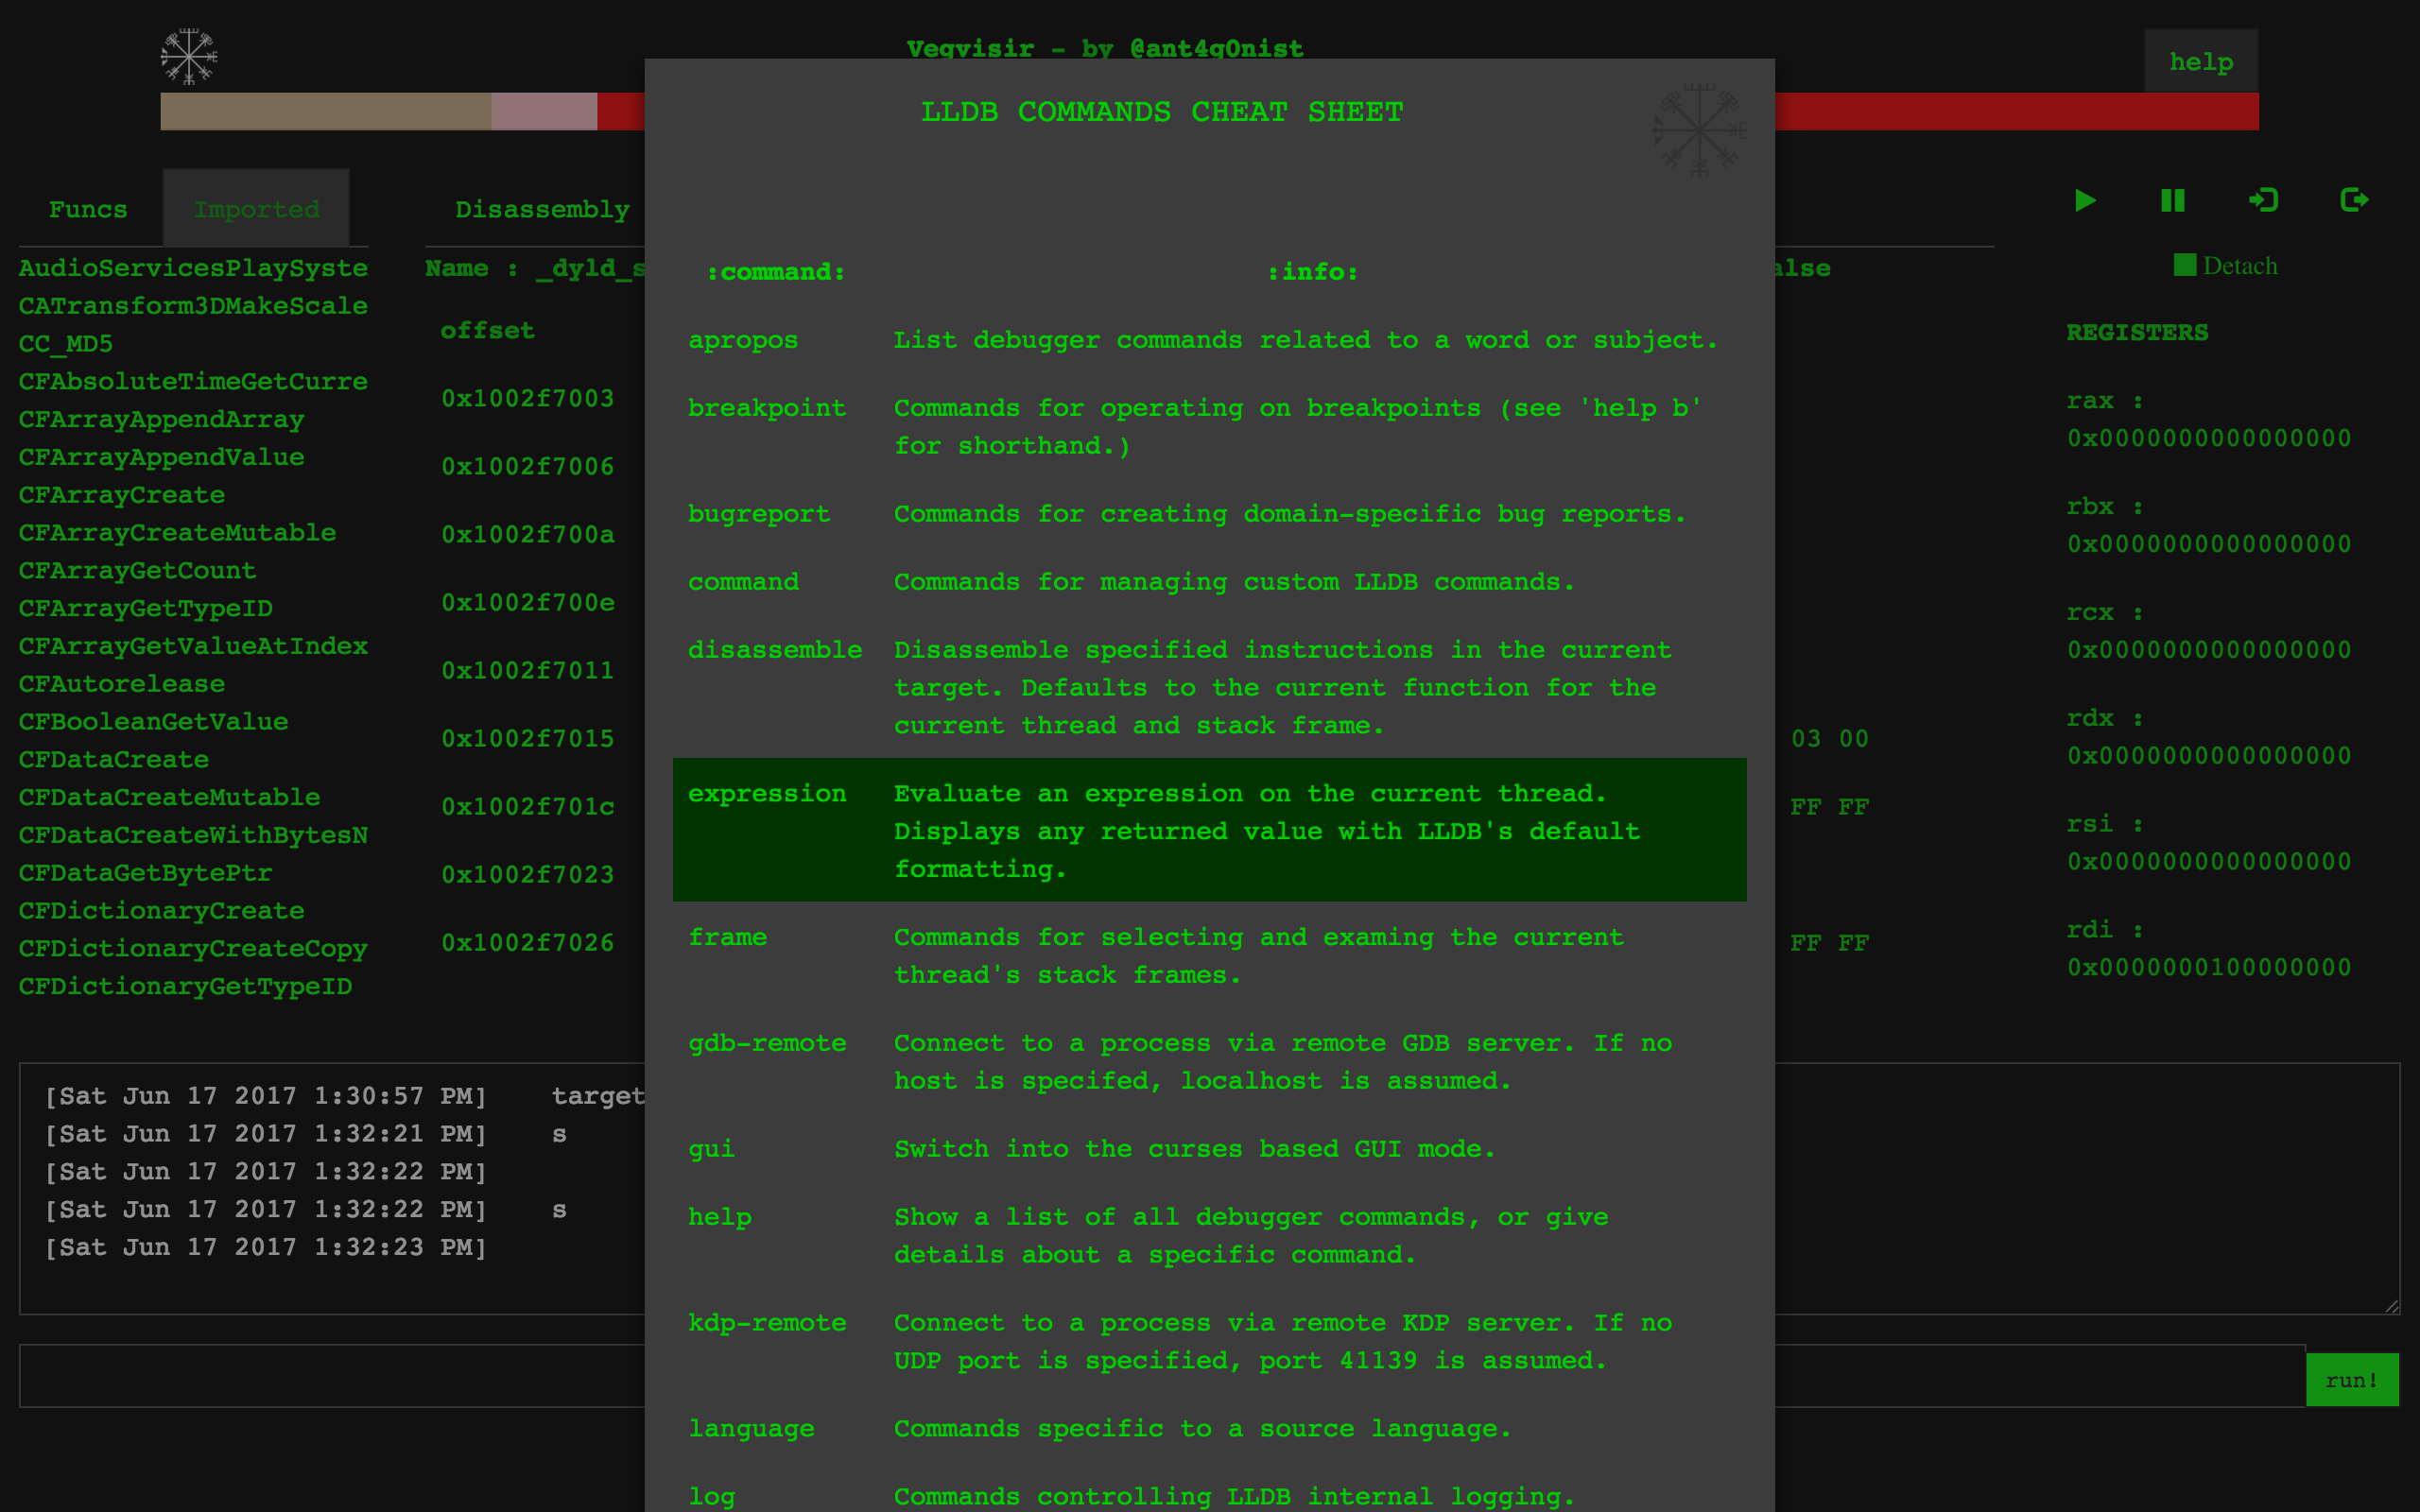Click offset 0x1002f7015 in disassembly

[x=527, y=739]
